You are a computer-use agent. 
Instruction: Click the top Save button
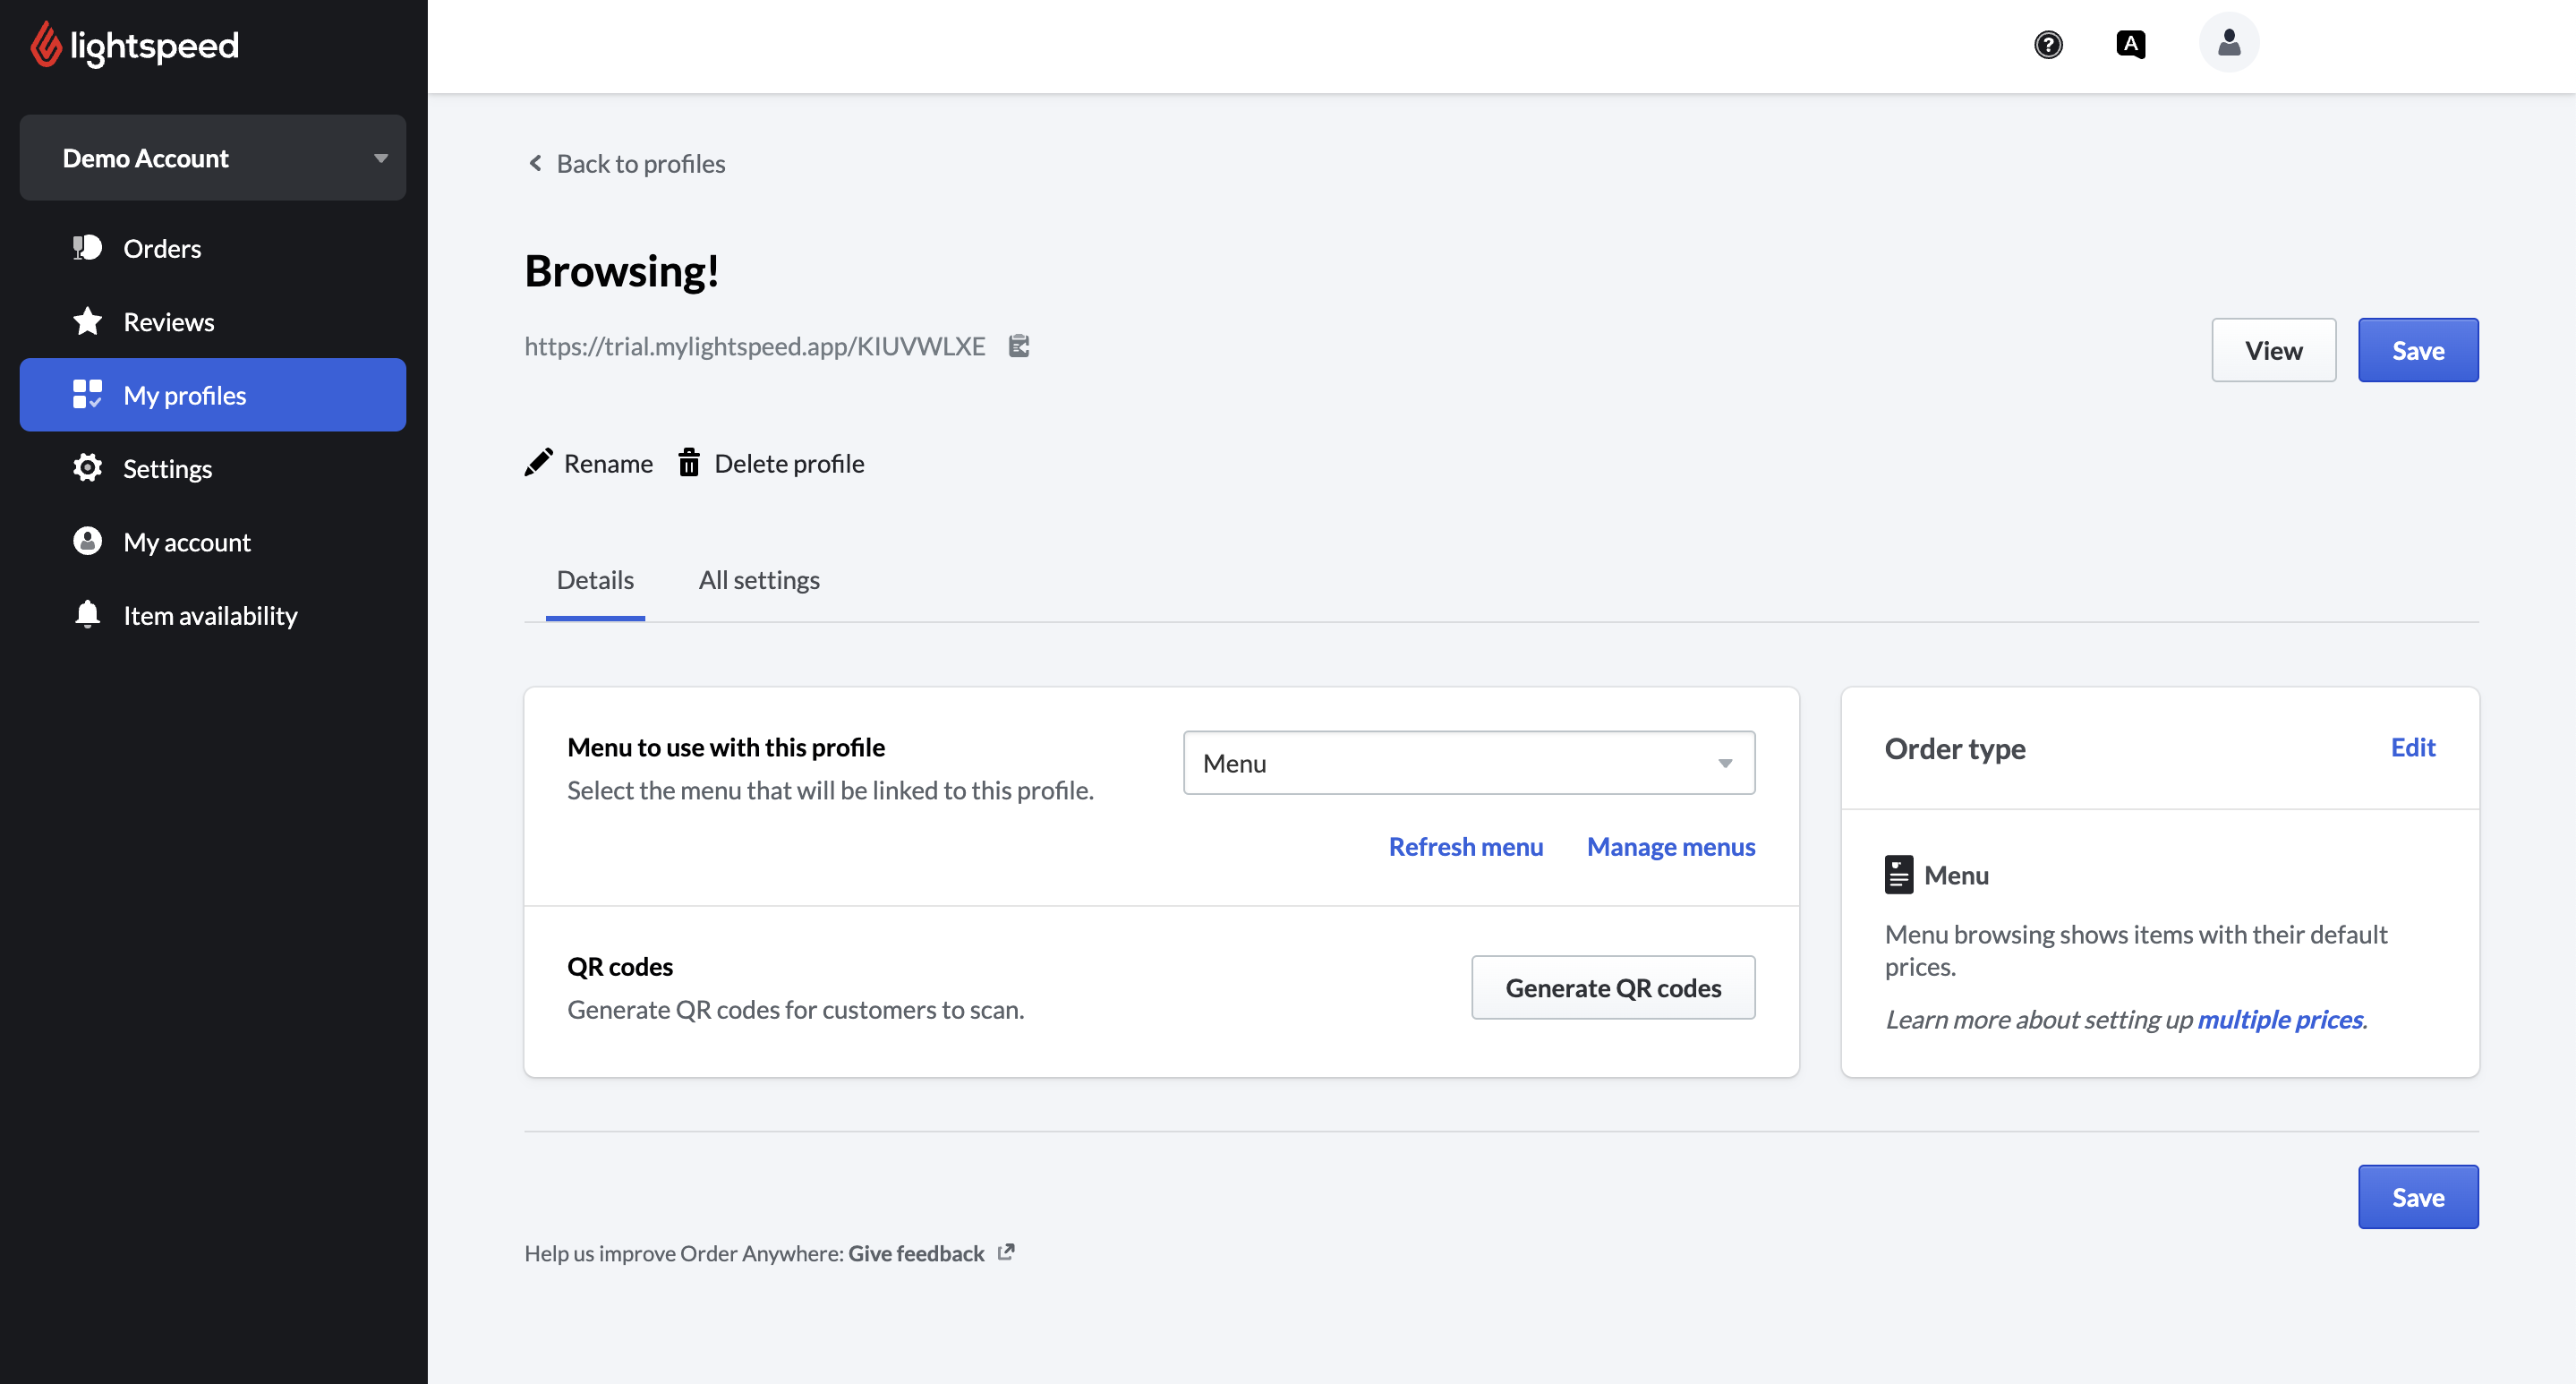click(x=2417, y=350)
